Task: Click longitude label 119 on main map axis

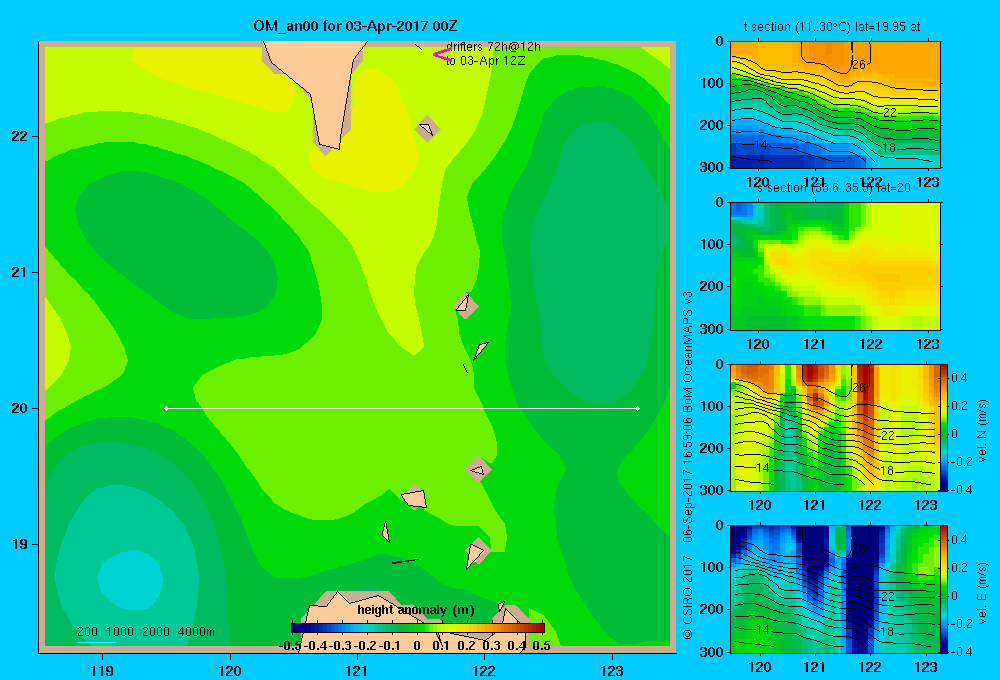Action: point(102,670)
